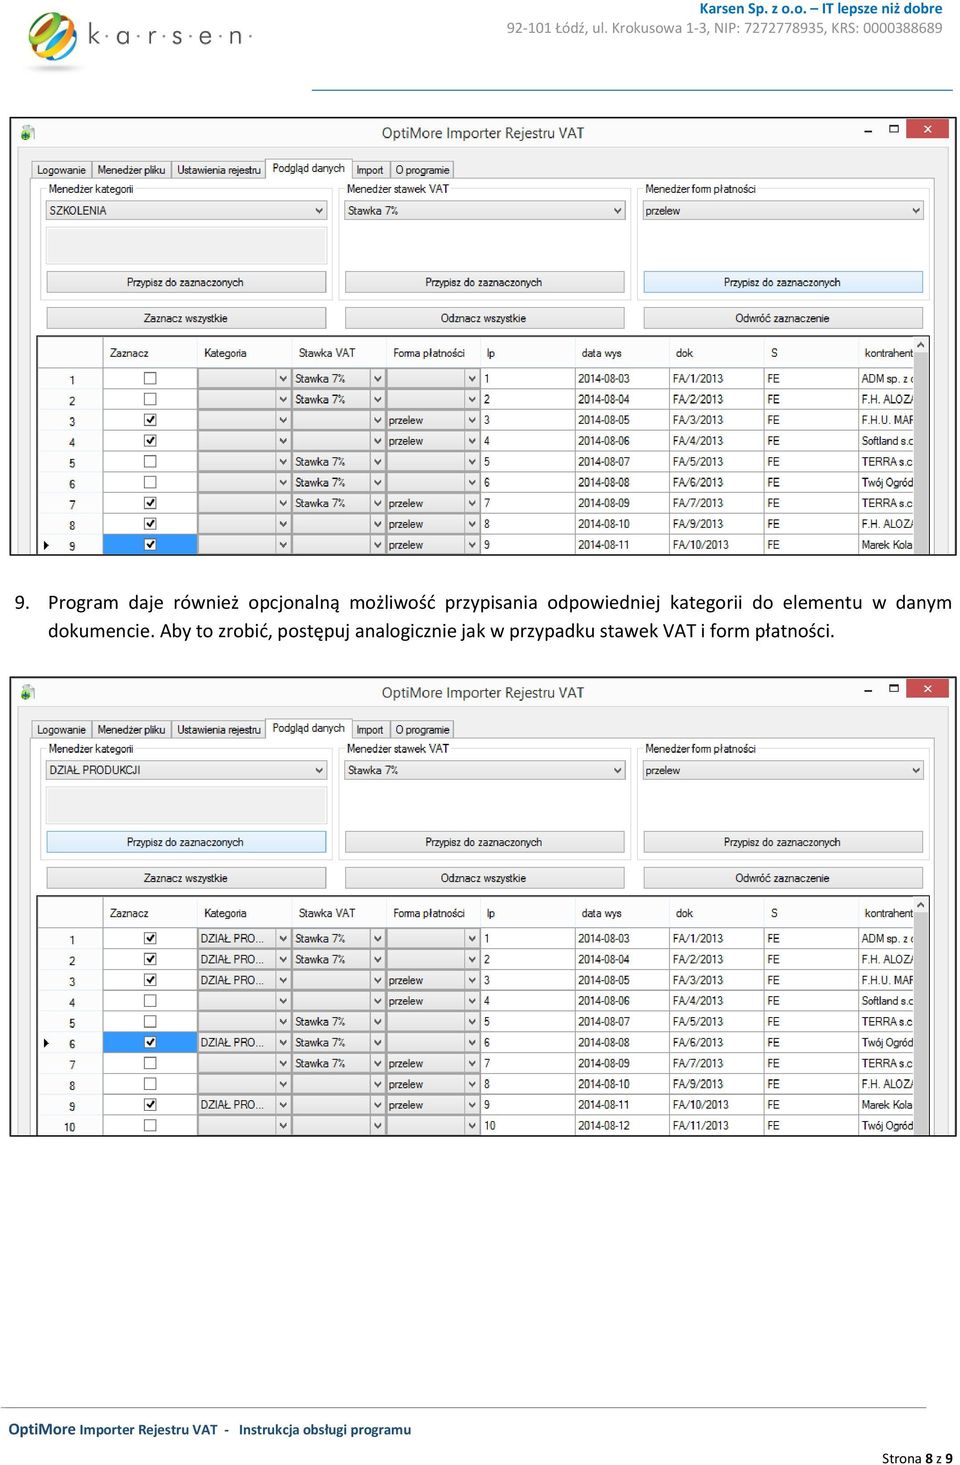Select Podgląd danych tab in DZIAŁ PRODUKCJI window
The image size is (960, 1465).
[308, 728]
